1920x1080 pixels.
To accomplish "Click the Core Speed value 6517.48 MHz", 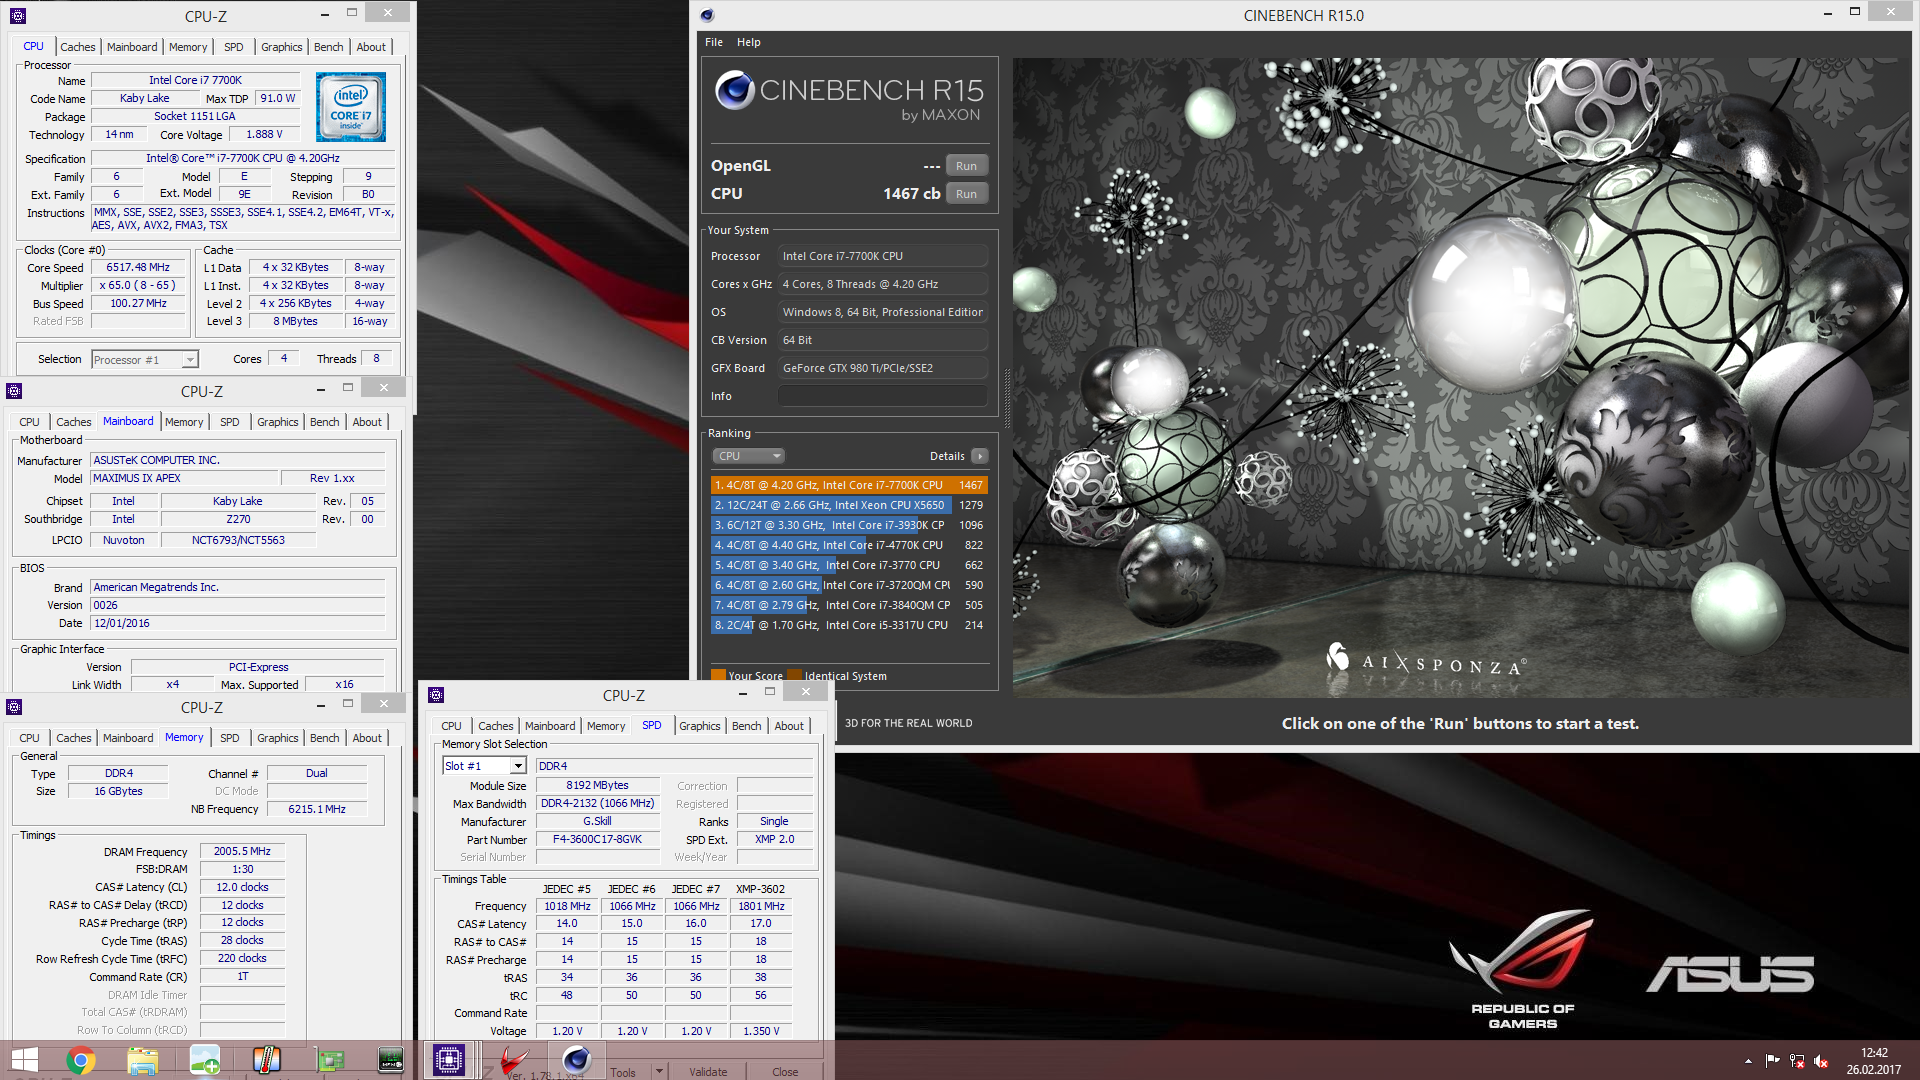I will tap(138, 268).
